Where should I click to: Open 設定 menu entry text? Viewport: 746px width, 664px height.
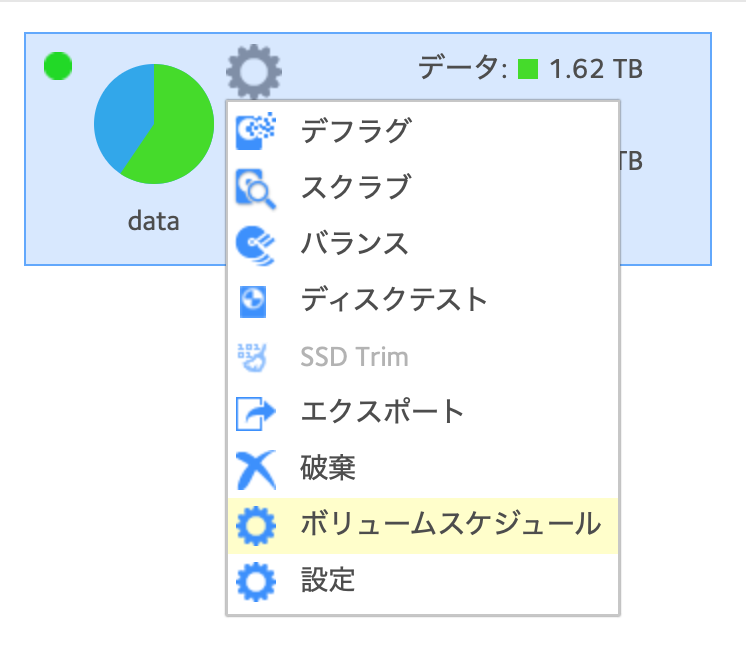(x=328, y=580)
